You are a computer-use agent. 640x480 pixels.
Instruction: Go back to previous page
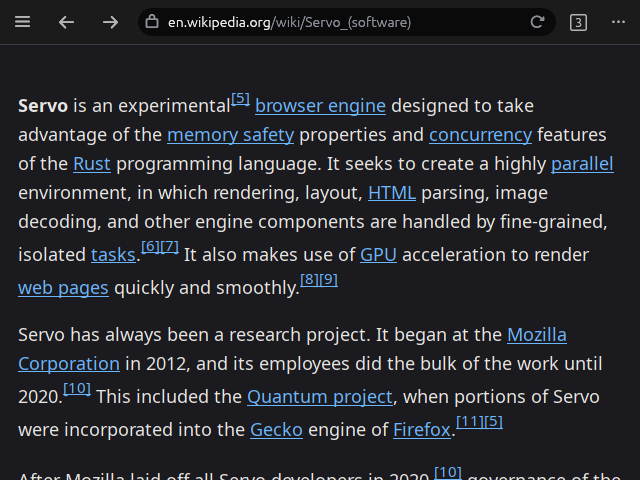click(x=67, y=22)
